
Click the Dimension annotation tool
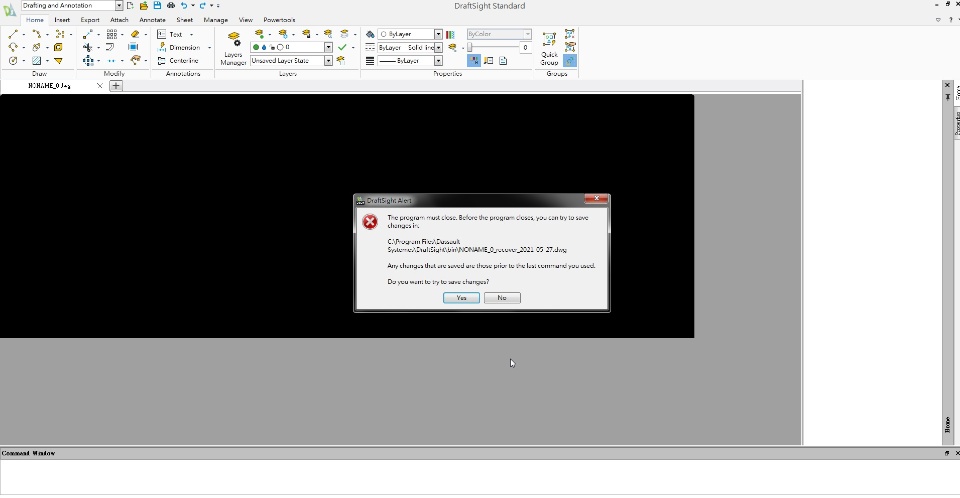tap(178, 47)
